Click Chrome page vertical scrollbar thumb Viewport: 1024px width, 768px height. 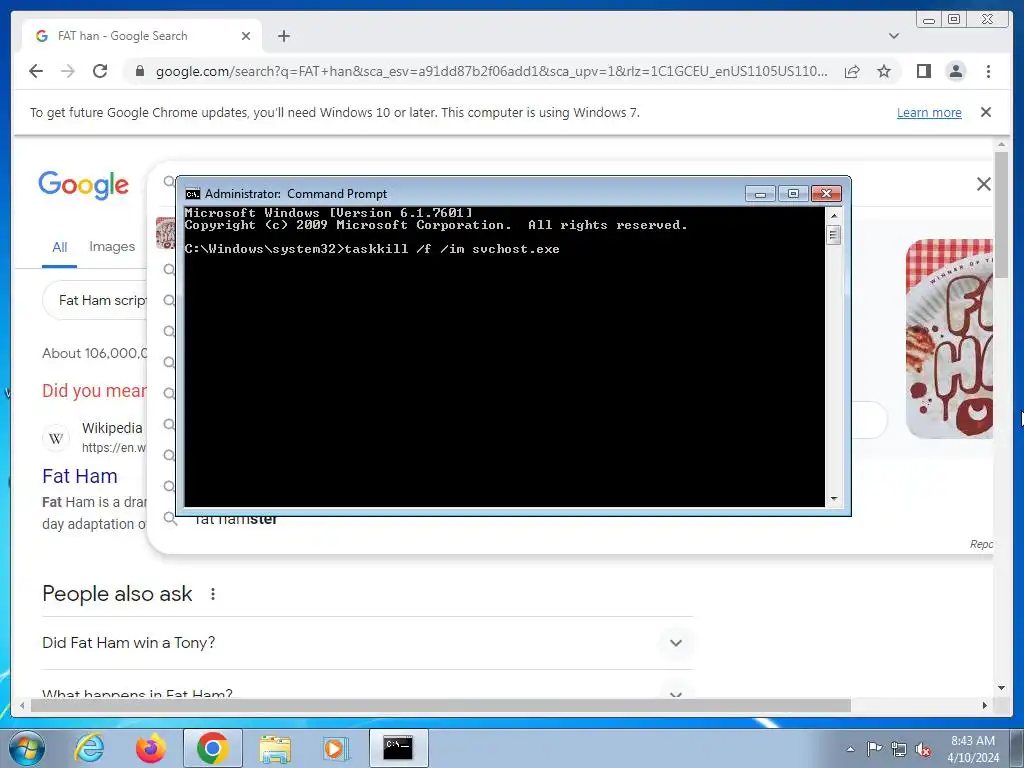point(1002,214)
